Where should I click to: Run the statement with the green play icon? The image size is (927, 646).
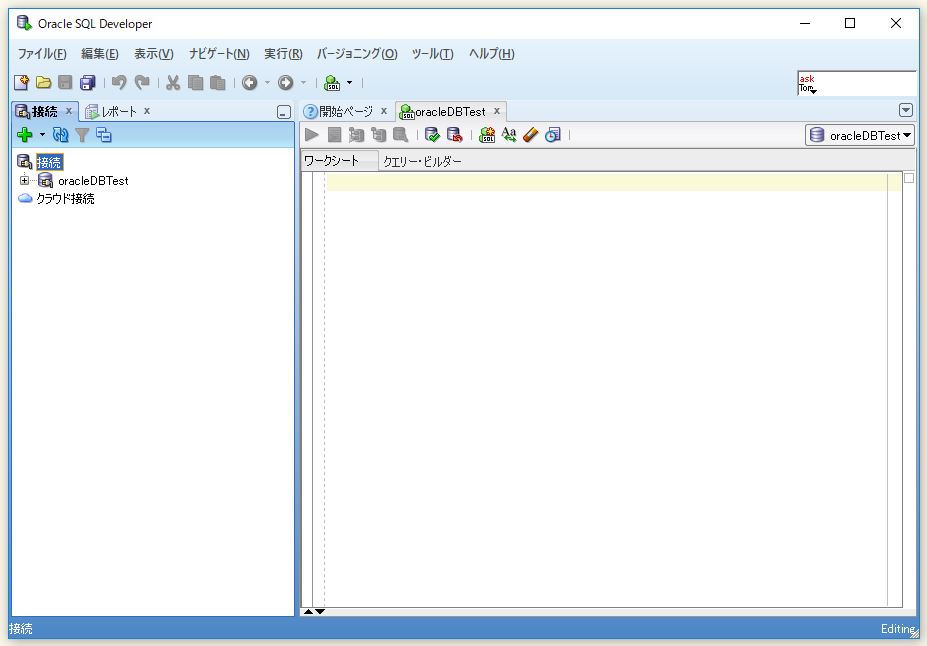[x=312, y=135]
